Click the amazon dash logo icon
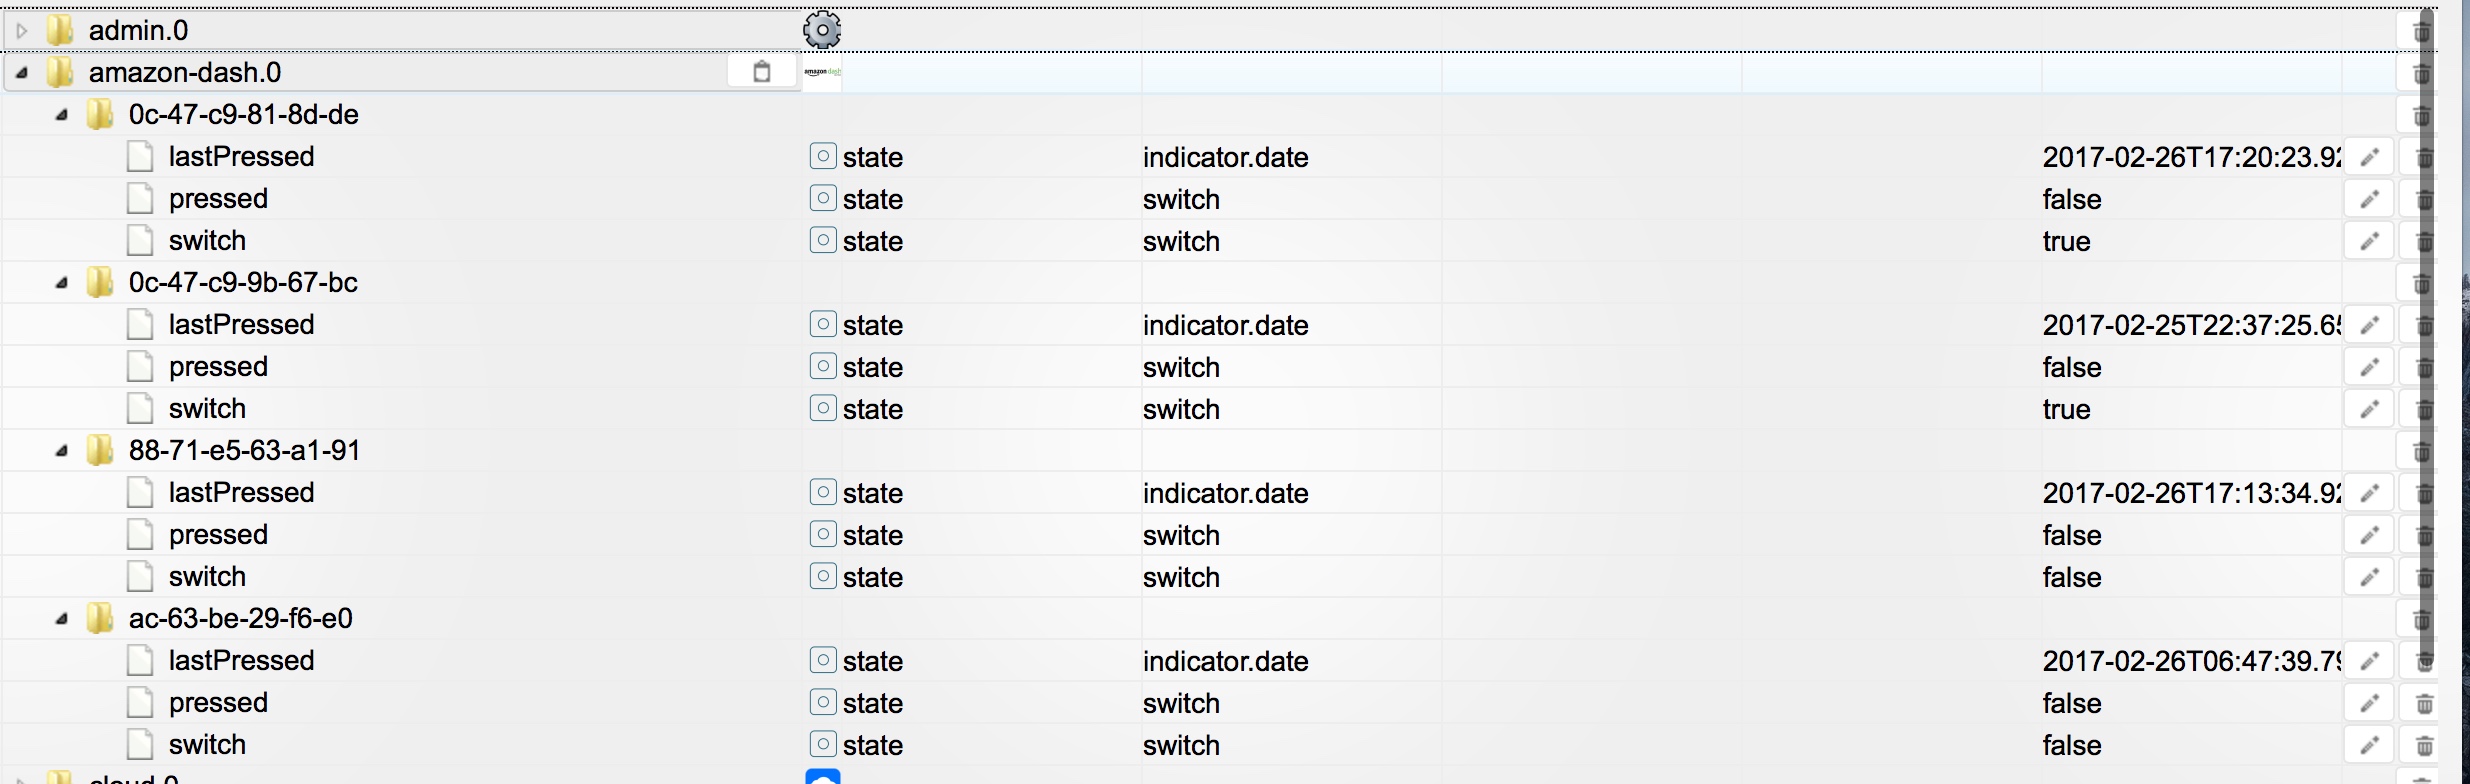The height and width of the screenshot is (784, 2470). click(x=822, y=72)
